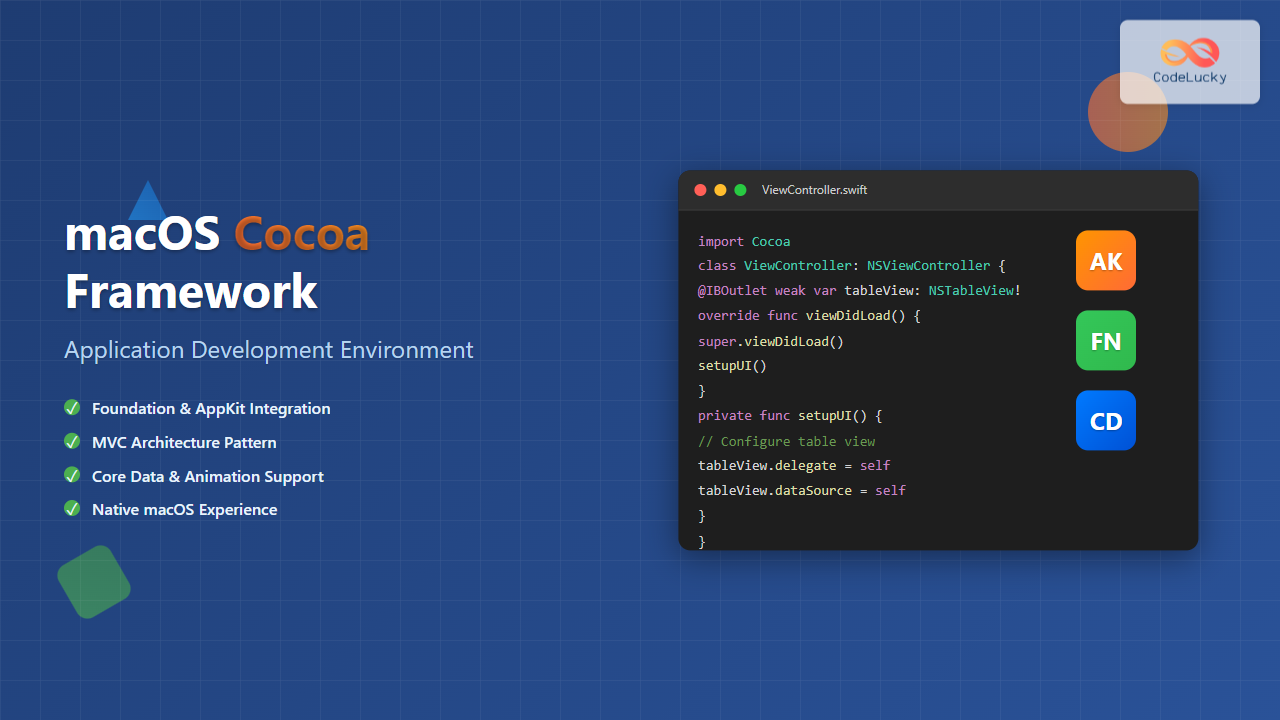Screen dimensions: 1280x720
Task: Click the 'import Cocoa' code line
Action: [x=744, y=241]
